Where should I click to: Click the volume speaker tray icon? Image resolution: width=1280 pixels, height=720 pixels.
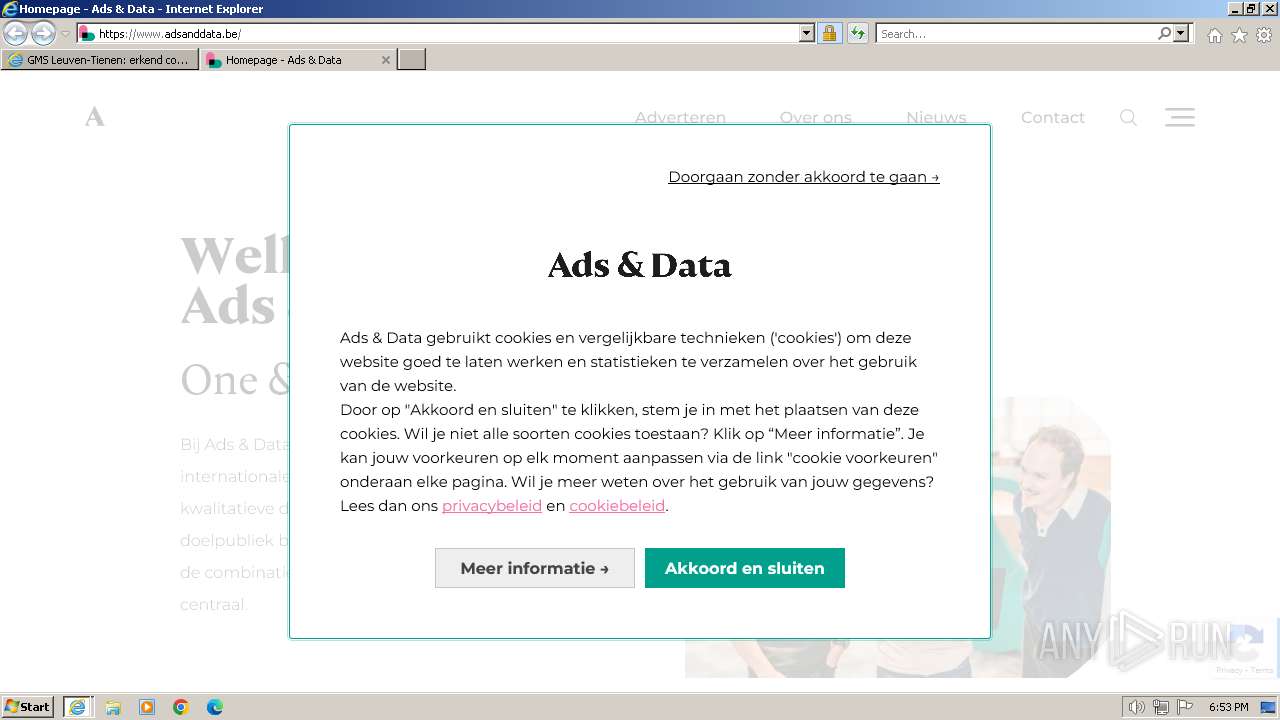pos(1137,707)
